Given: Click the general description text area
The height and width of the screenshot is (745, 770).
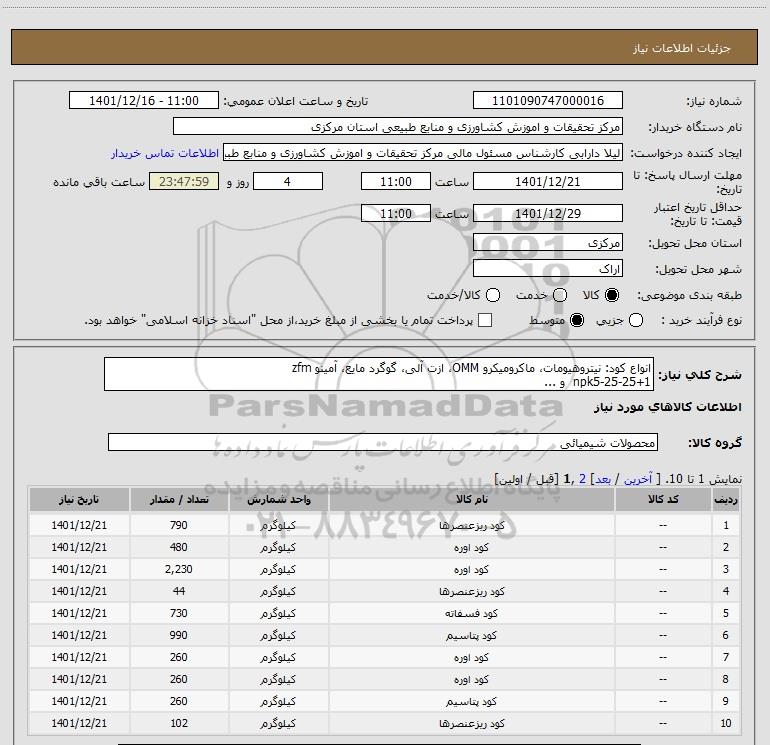Looking at the screenshot, I should click(x=379, y=374).
